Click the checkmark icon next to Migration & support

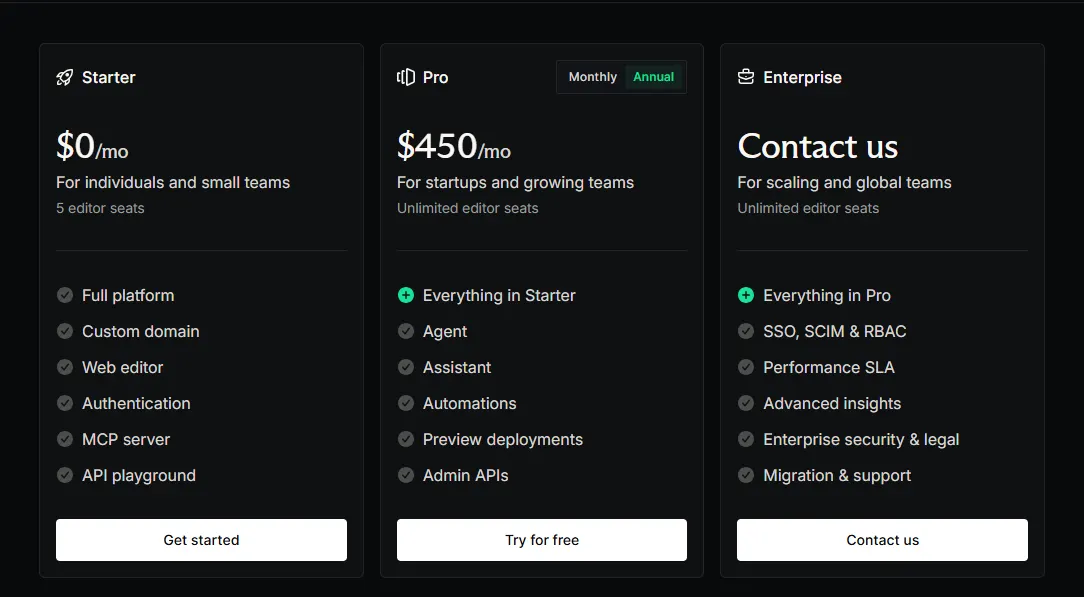(x=746, y=475)
